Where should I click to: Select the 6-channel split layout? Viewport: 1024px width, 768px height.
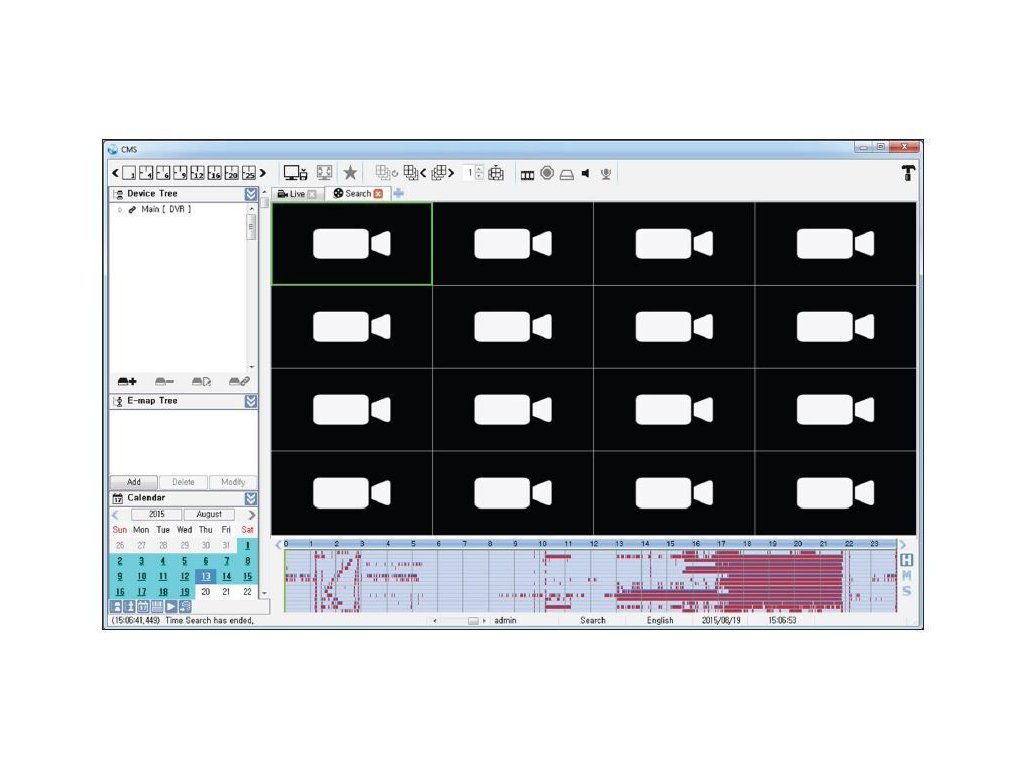pyautogui.click(x=163, y=173)
